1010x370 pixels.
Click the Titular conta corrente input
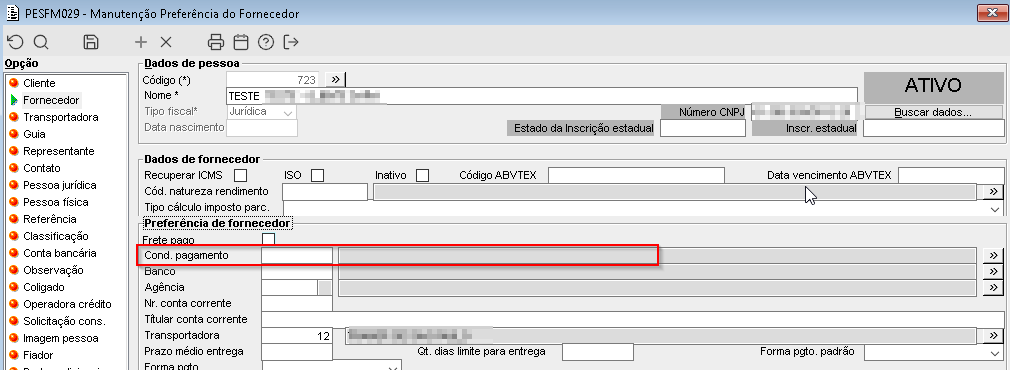[x=633, y=319]
